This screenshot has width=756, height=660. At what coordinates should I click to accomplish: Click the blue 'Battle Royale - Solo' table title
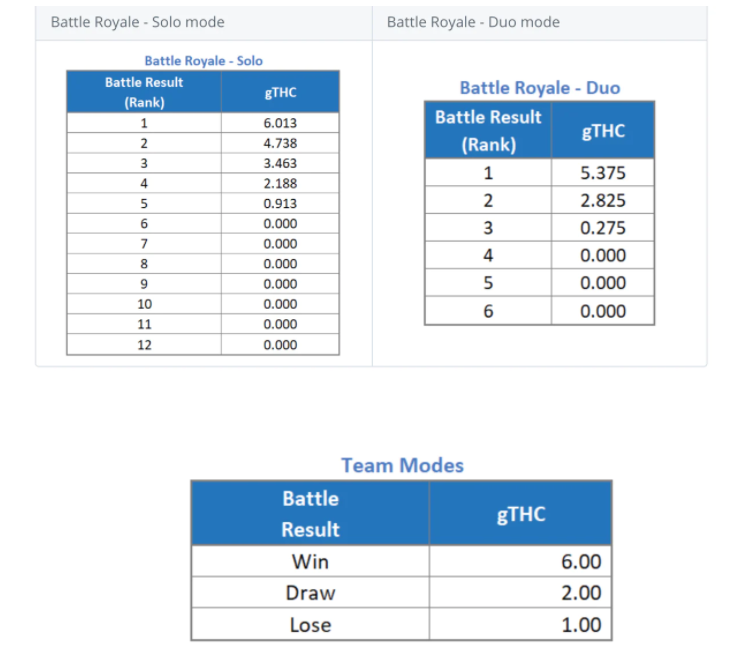[203, 61]
